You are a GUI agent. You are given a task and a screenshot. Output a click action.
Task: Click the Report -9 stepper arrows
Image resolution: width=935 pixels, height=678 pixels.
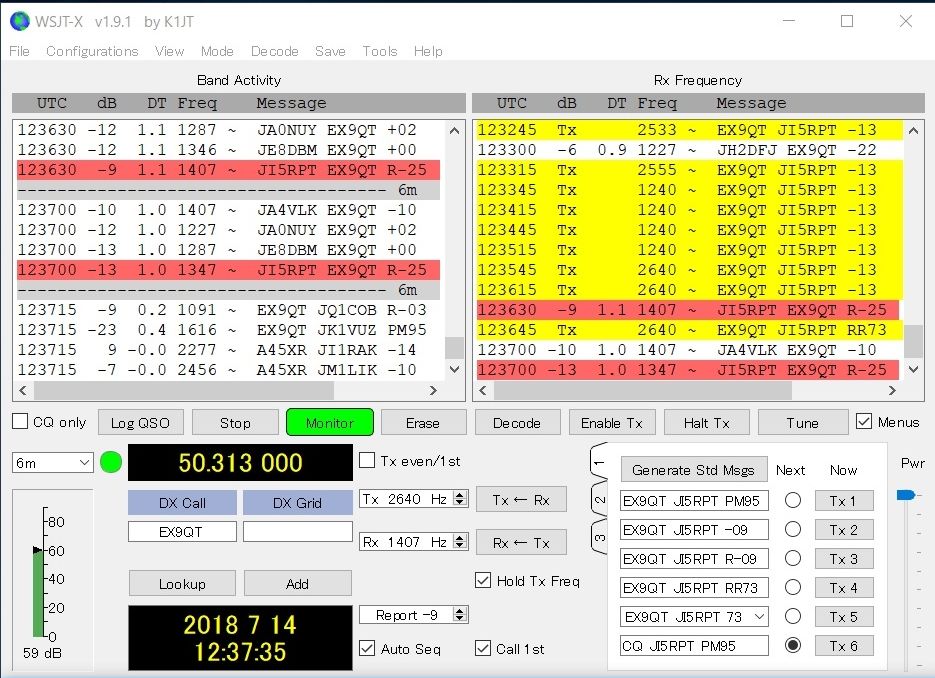(460, 614)
